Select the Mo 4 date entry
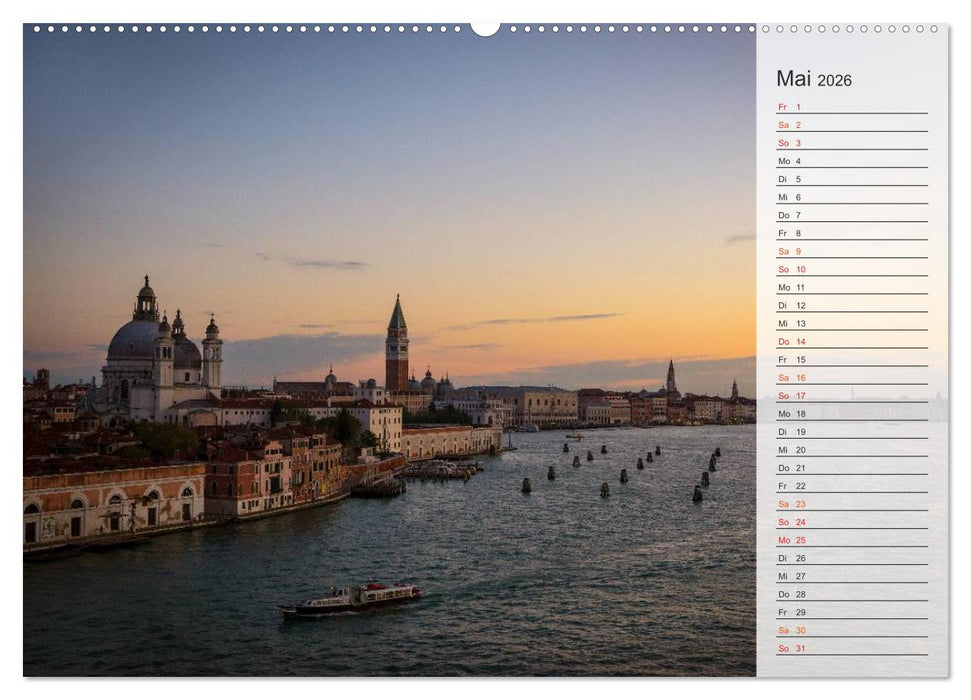 pyautogui.click(x=790, y=160)
